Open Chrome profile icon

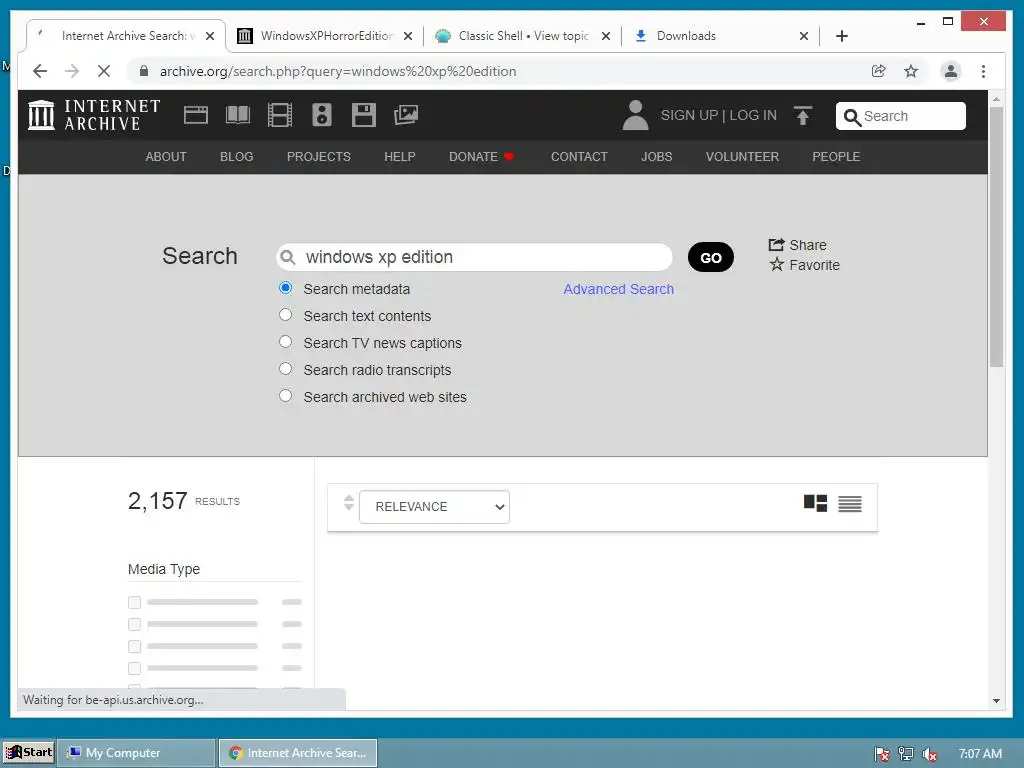(x=951, y=71)
